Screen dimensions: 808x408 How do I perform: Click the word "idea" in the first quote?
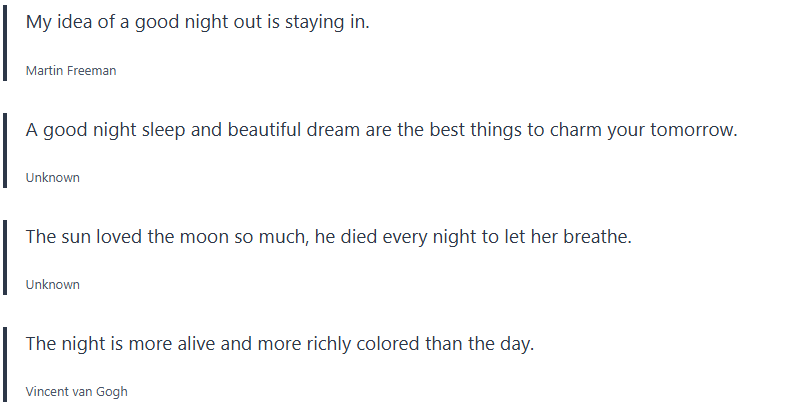click(x=77, y=22)
